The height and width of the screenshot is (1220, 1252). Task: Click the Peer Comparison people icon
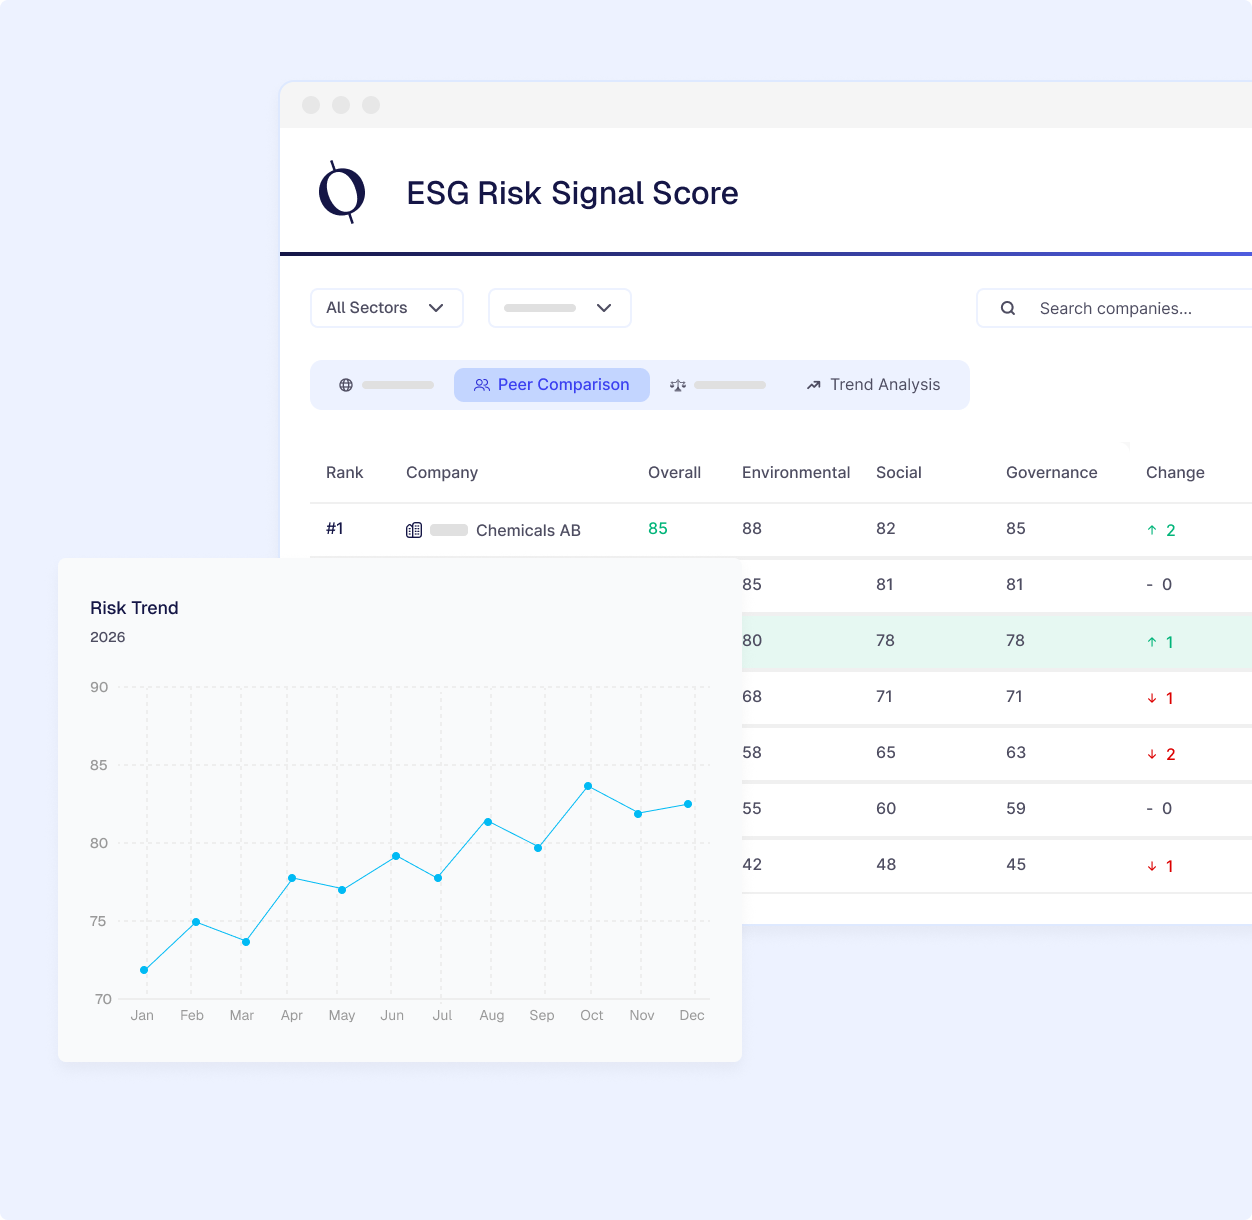[482, 385]
